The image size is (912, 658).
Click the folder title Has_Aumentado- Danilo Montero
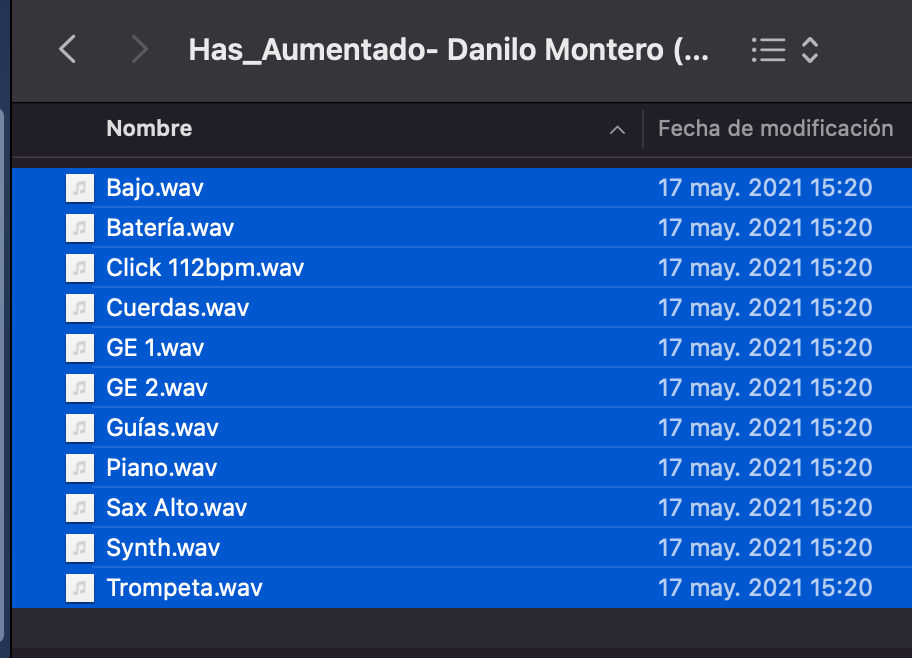[x=448, y=50]
